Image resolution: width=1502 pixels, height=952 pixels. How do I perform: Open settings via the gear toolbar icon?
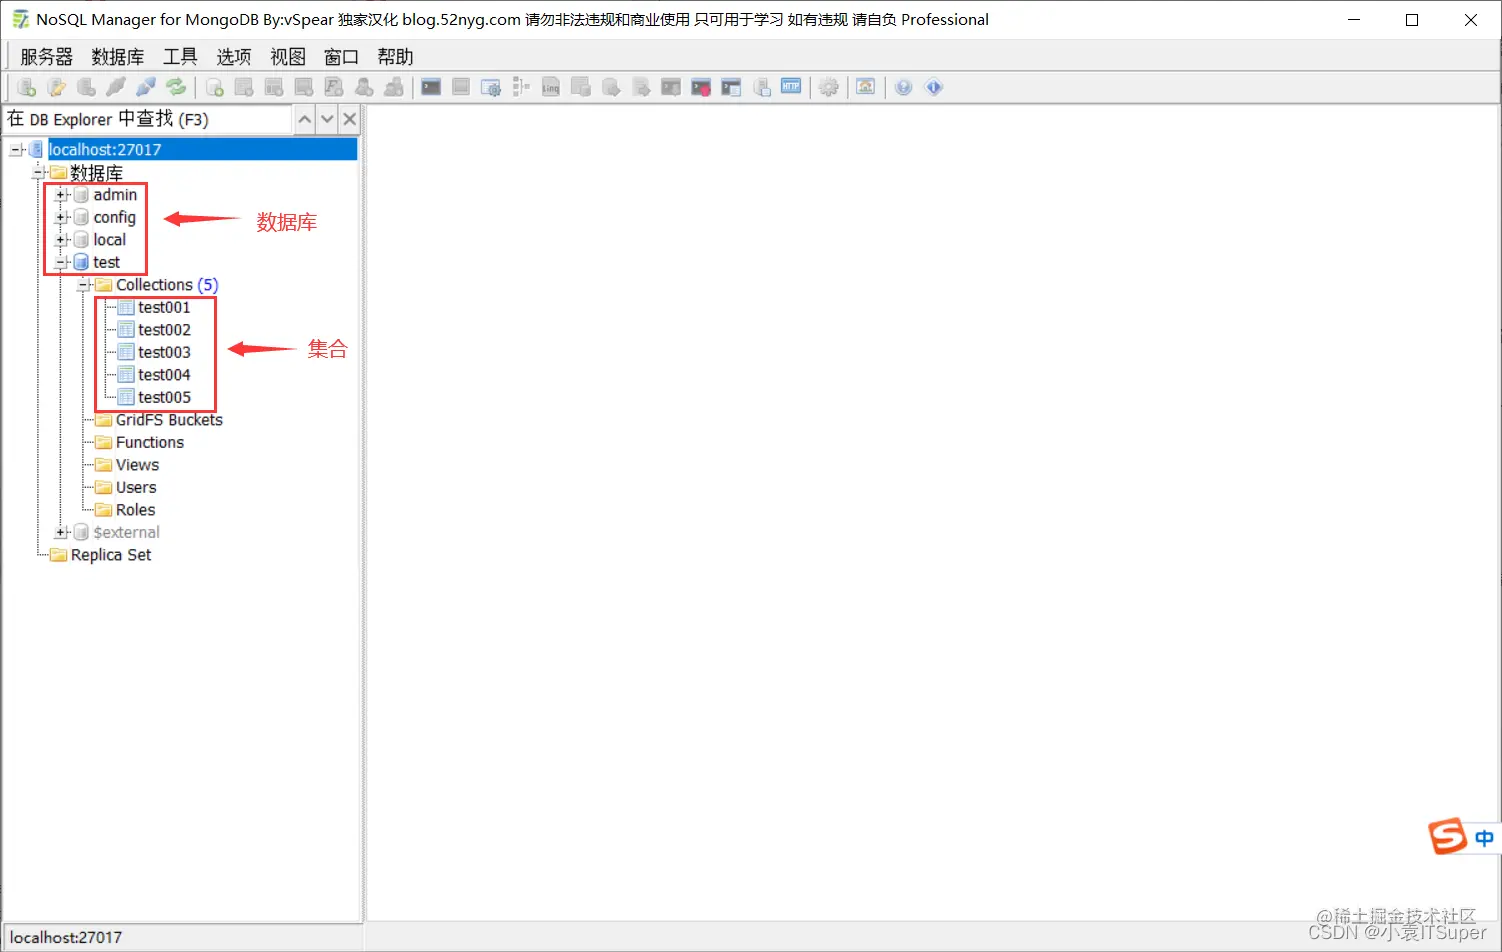coord(829,87)
